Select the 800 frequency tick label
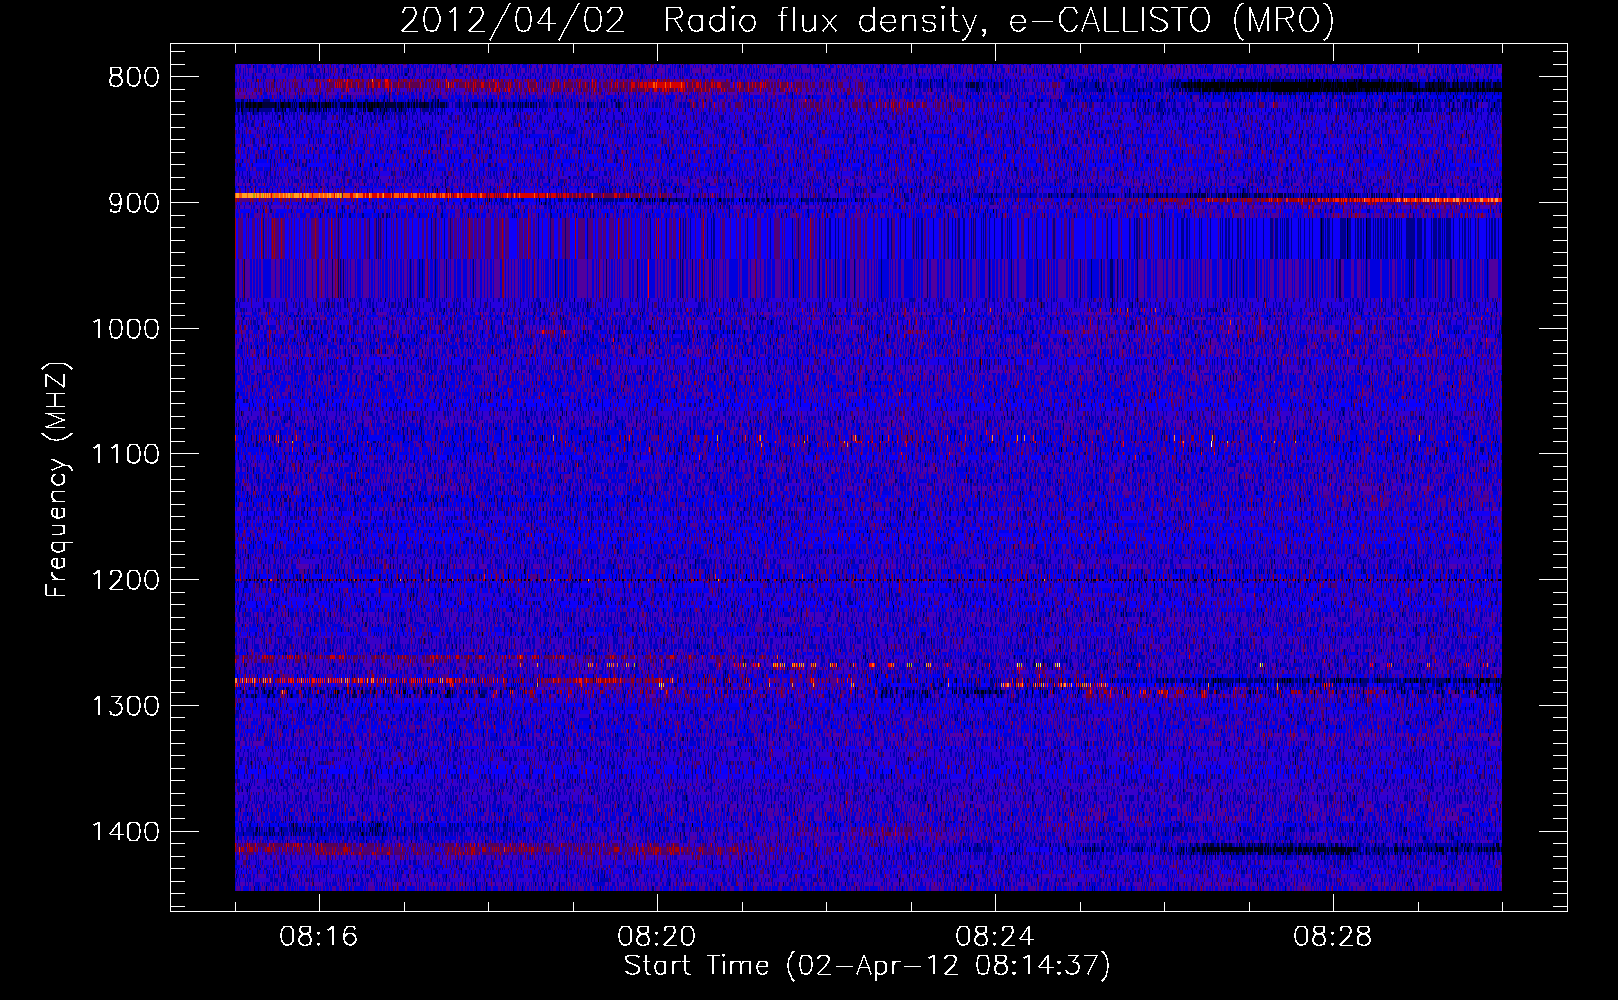This screenshot has width=1618, height=1000. coord(134,78)
